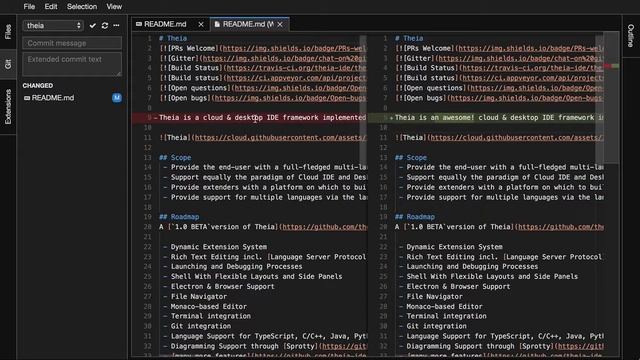
Task: Select README.md in the Changed list
Action: coord(73,98)
